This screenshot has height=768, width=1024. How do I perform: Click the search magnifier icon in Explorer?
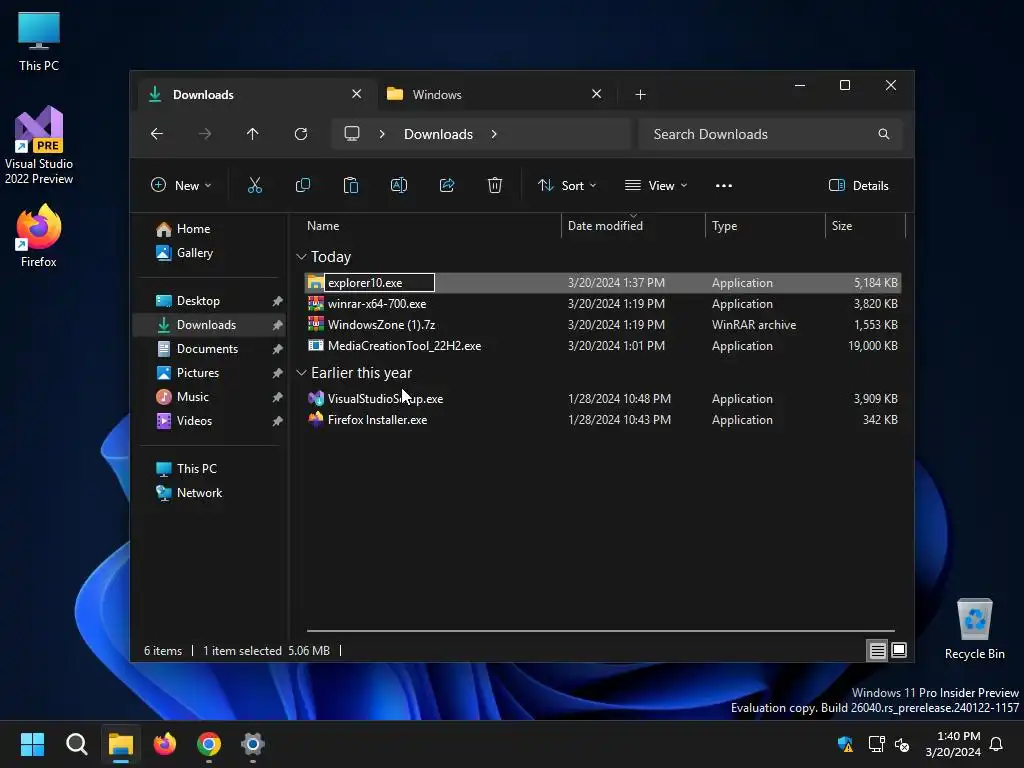[x=884, y=134]
